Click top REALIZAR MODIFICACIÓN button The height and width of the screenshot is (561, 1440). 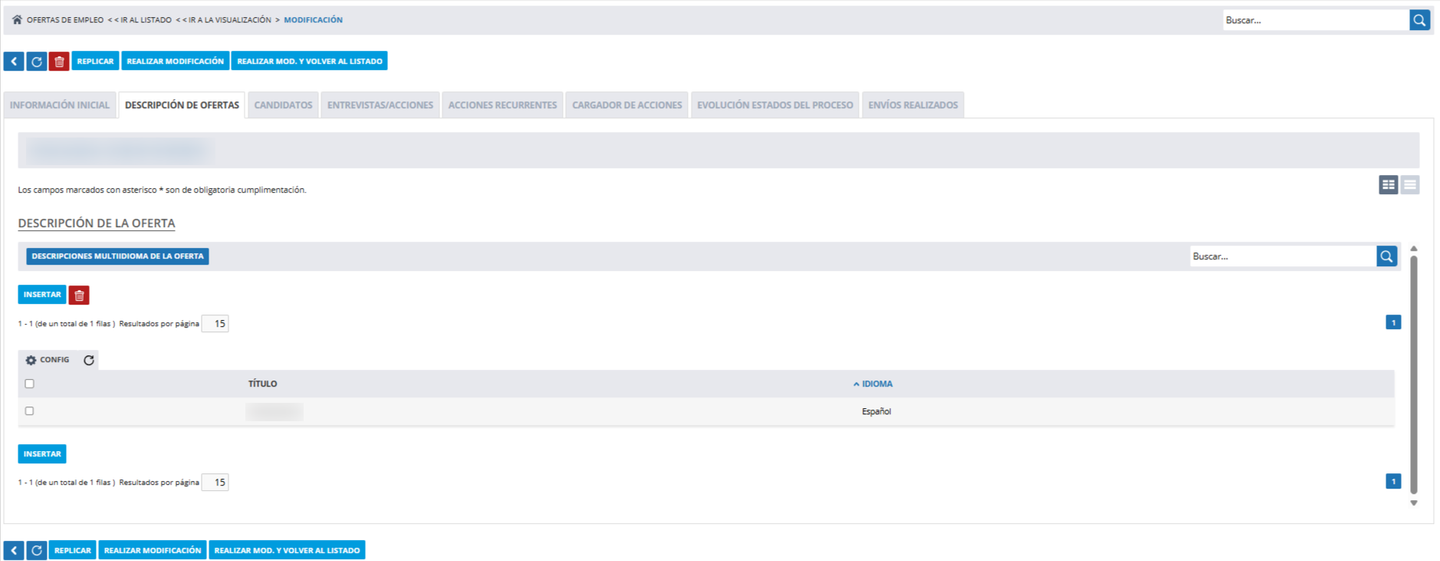tap(175, 61)
